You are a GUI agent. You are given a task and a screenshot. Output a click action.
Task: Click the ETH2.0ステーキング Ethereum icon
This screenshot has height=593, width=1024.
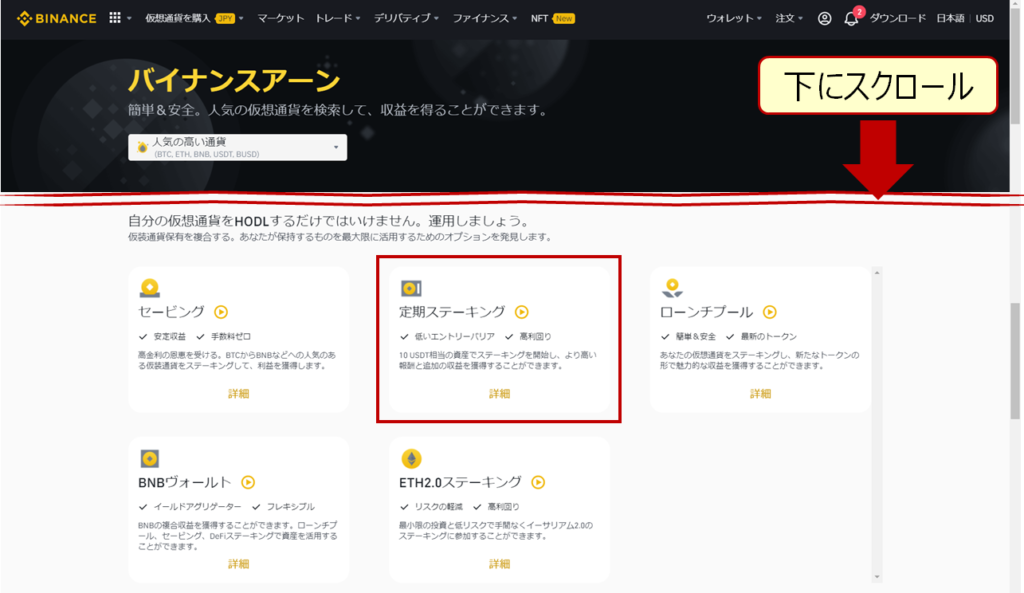click(411, 458)
